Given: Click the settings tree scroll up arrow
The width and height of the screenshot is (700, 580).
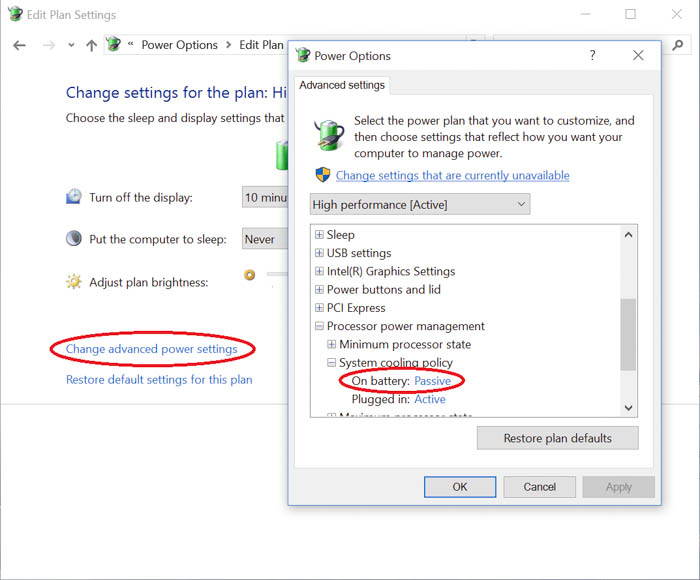Looking at the screenshot, I should (x=629, y=235).
